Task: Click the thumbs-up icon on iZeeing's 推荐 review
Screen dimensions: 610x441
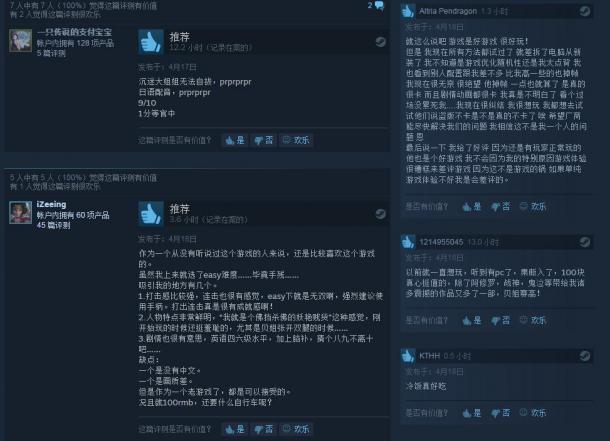Action: 151,214
